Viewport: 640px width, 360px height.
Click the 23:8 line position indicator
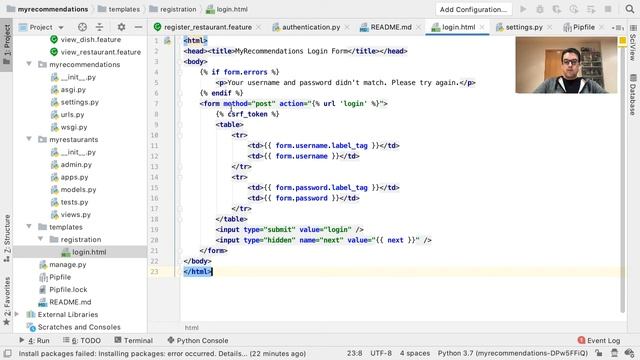click(x=355, y=353)
